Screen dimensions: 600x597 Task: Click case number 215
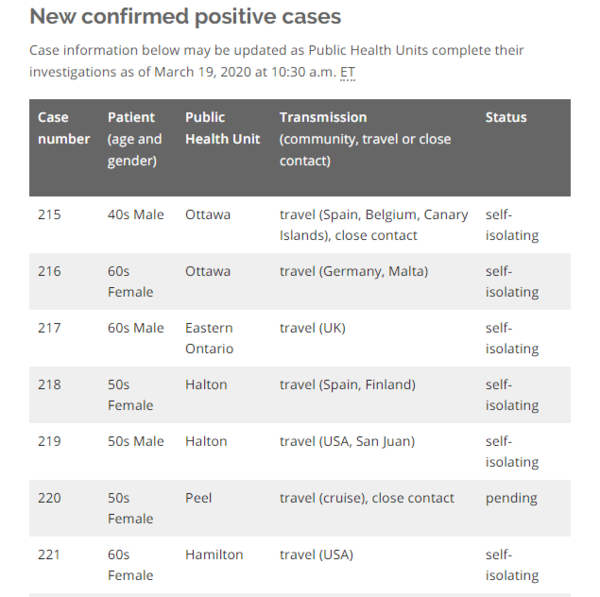pos(49,215)
